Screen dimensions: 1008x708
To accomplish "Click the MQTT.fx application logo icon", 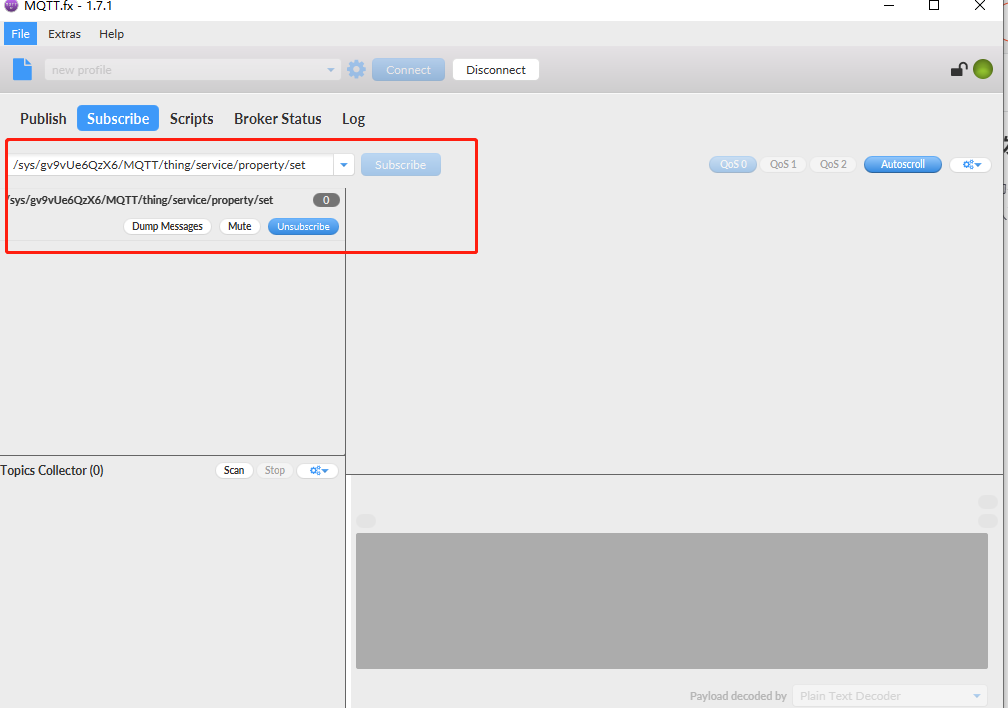I will (x=11, y=6).
